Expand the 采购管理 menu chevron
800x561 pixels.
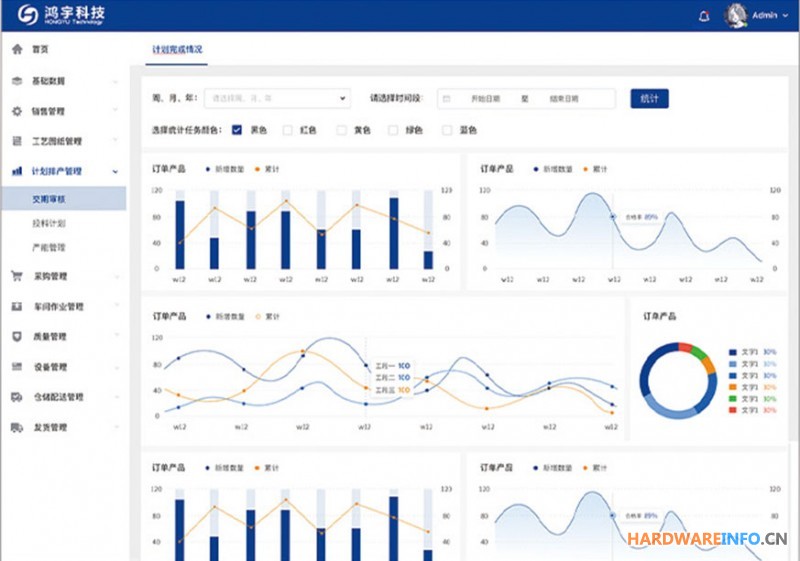(117, 276)
